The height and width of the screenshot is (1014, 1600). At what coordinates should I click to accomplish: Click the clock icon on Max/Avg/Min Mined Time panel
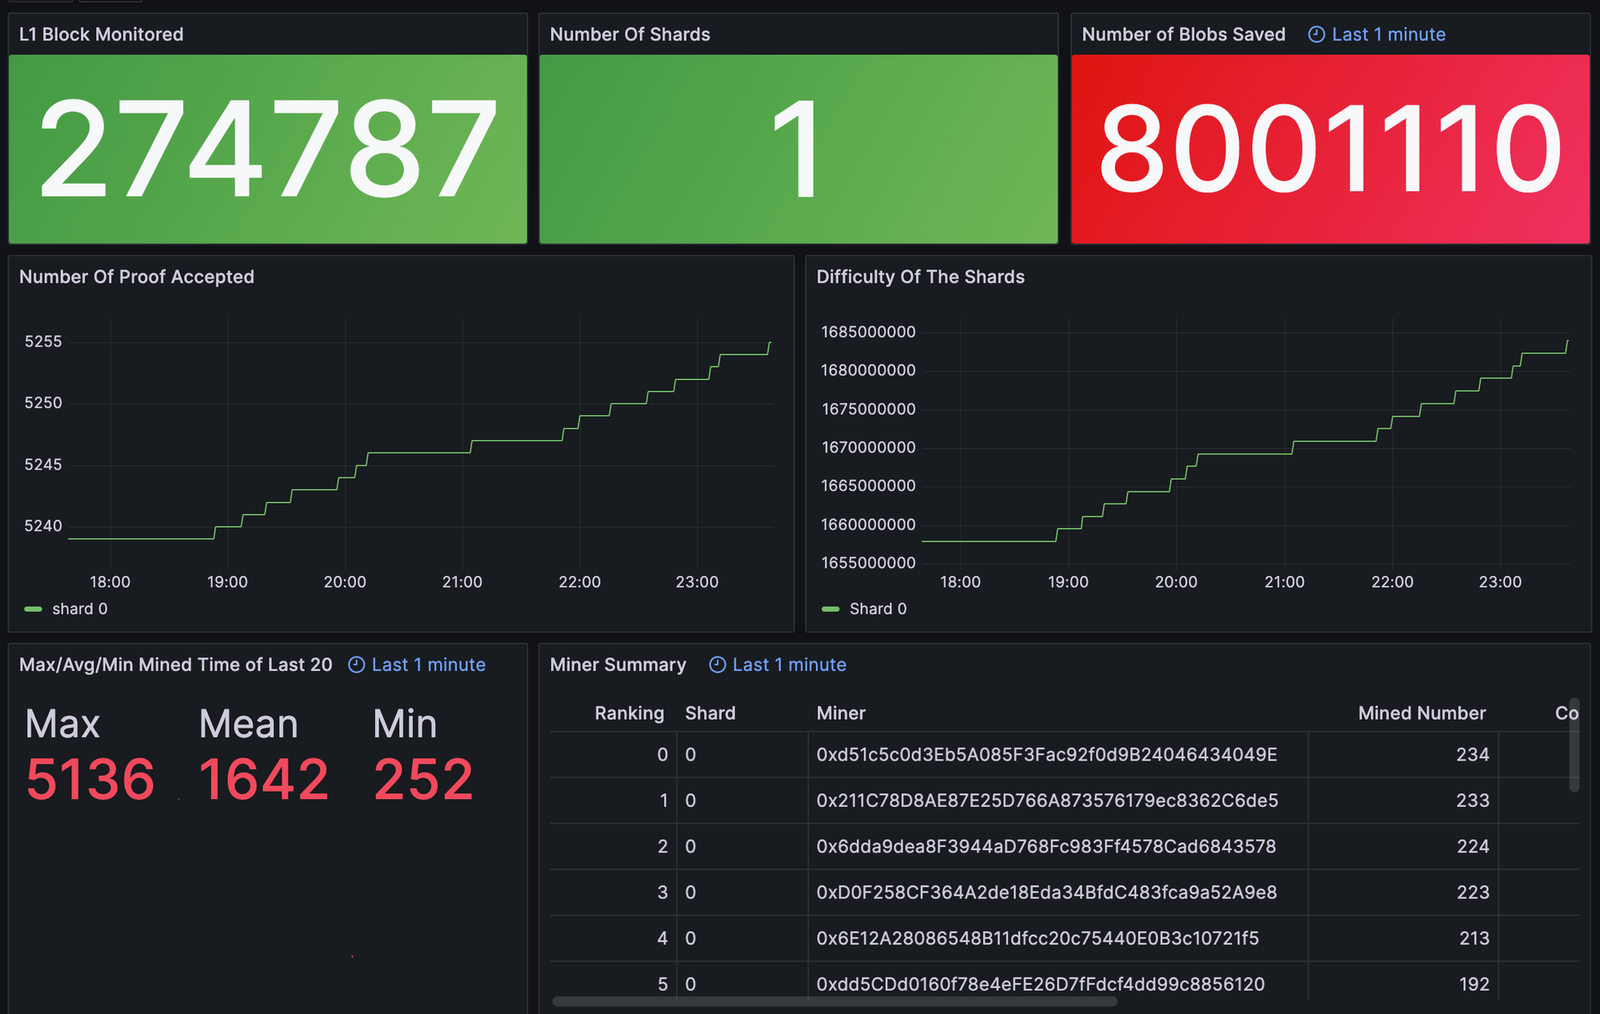[x=355, y=664]
